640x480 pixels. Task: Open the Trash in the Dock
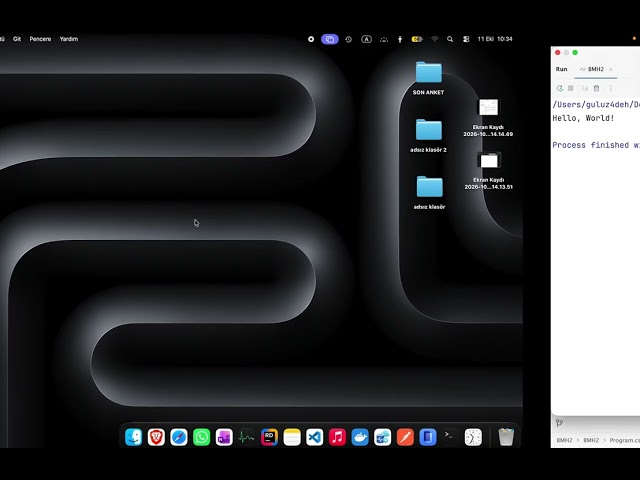[506, 437]
